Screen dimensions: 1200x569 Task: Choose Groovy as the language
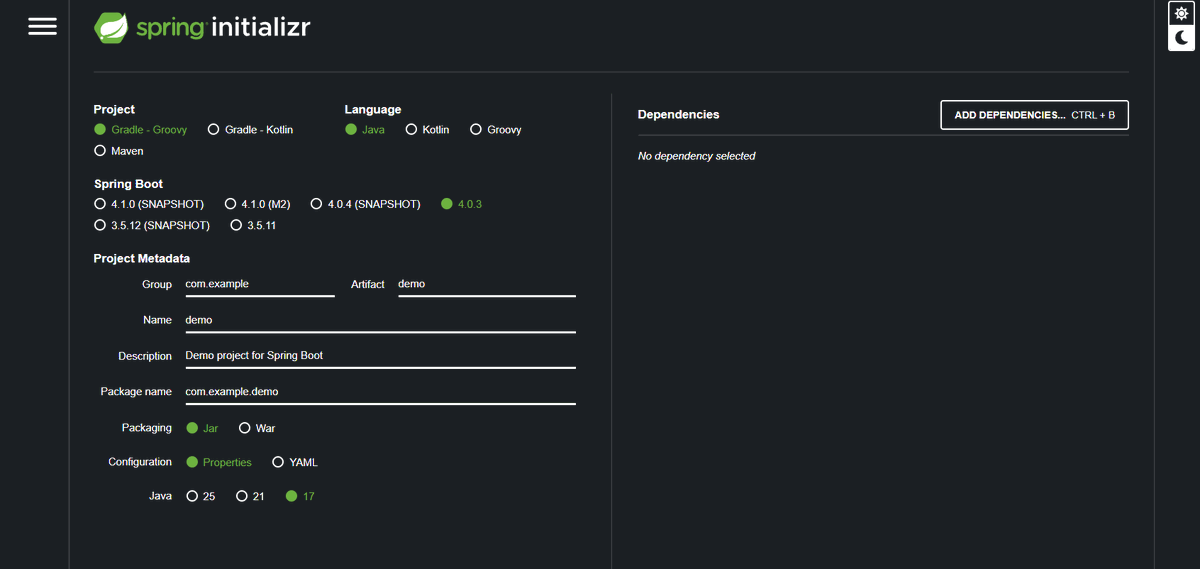pos(496,130)
